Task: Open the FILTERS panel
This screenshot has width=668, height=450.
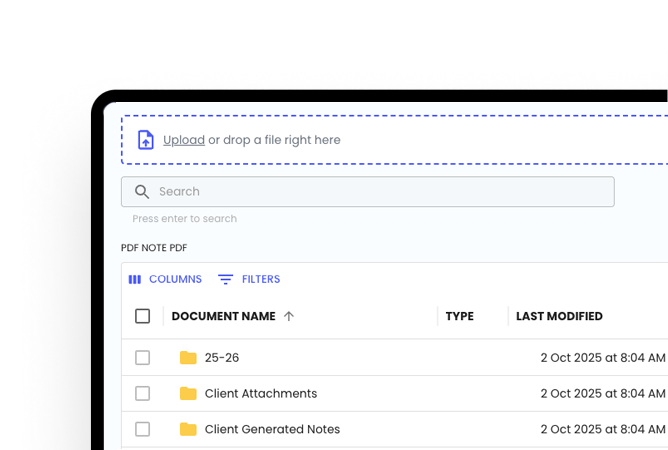Action: (x=249, y=279)
